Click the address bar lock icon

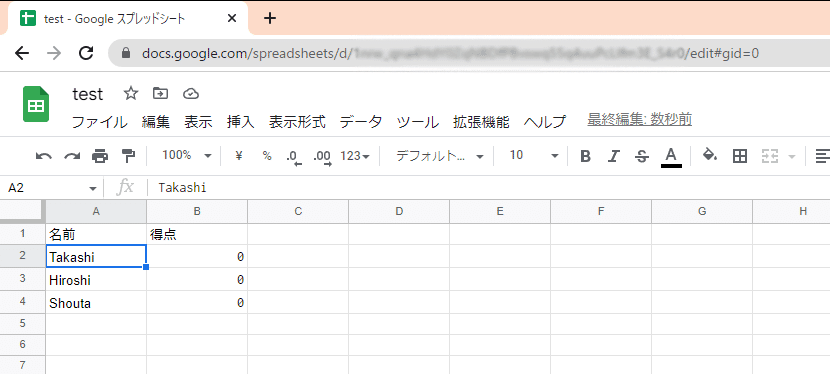pyautogui.click(x=125, y=53)
